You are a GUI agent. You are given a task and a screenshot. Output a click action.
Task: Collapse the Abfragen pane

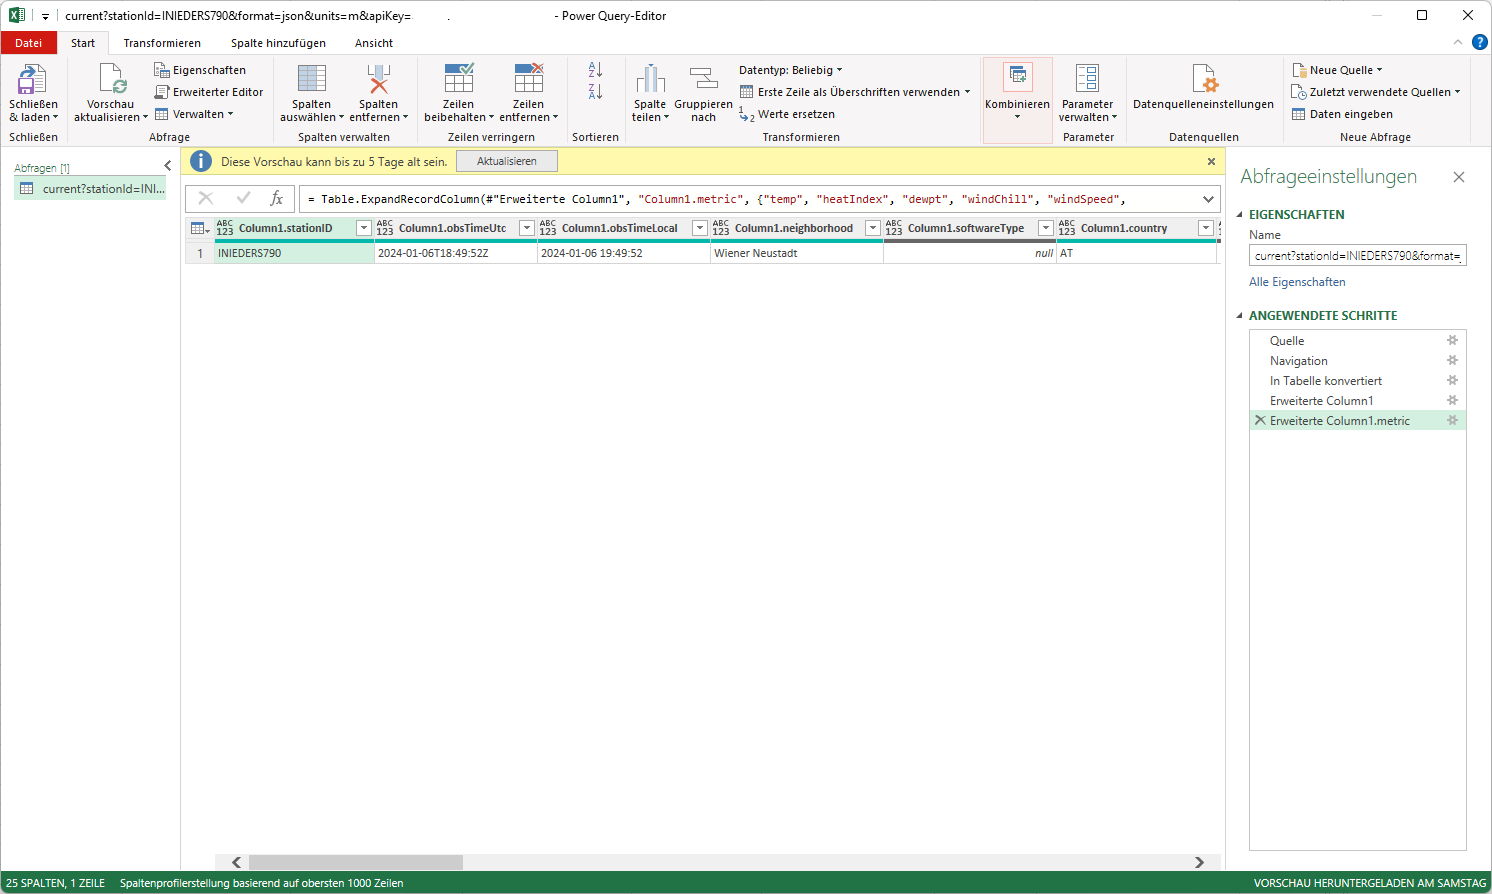point(167,166)
